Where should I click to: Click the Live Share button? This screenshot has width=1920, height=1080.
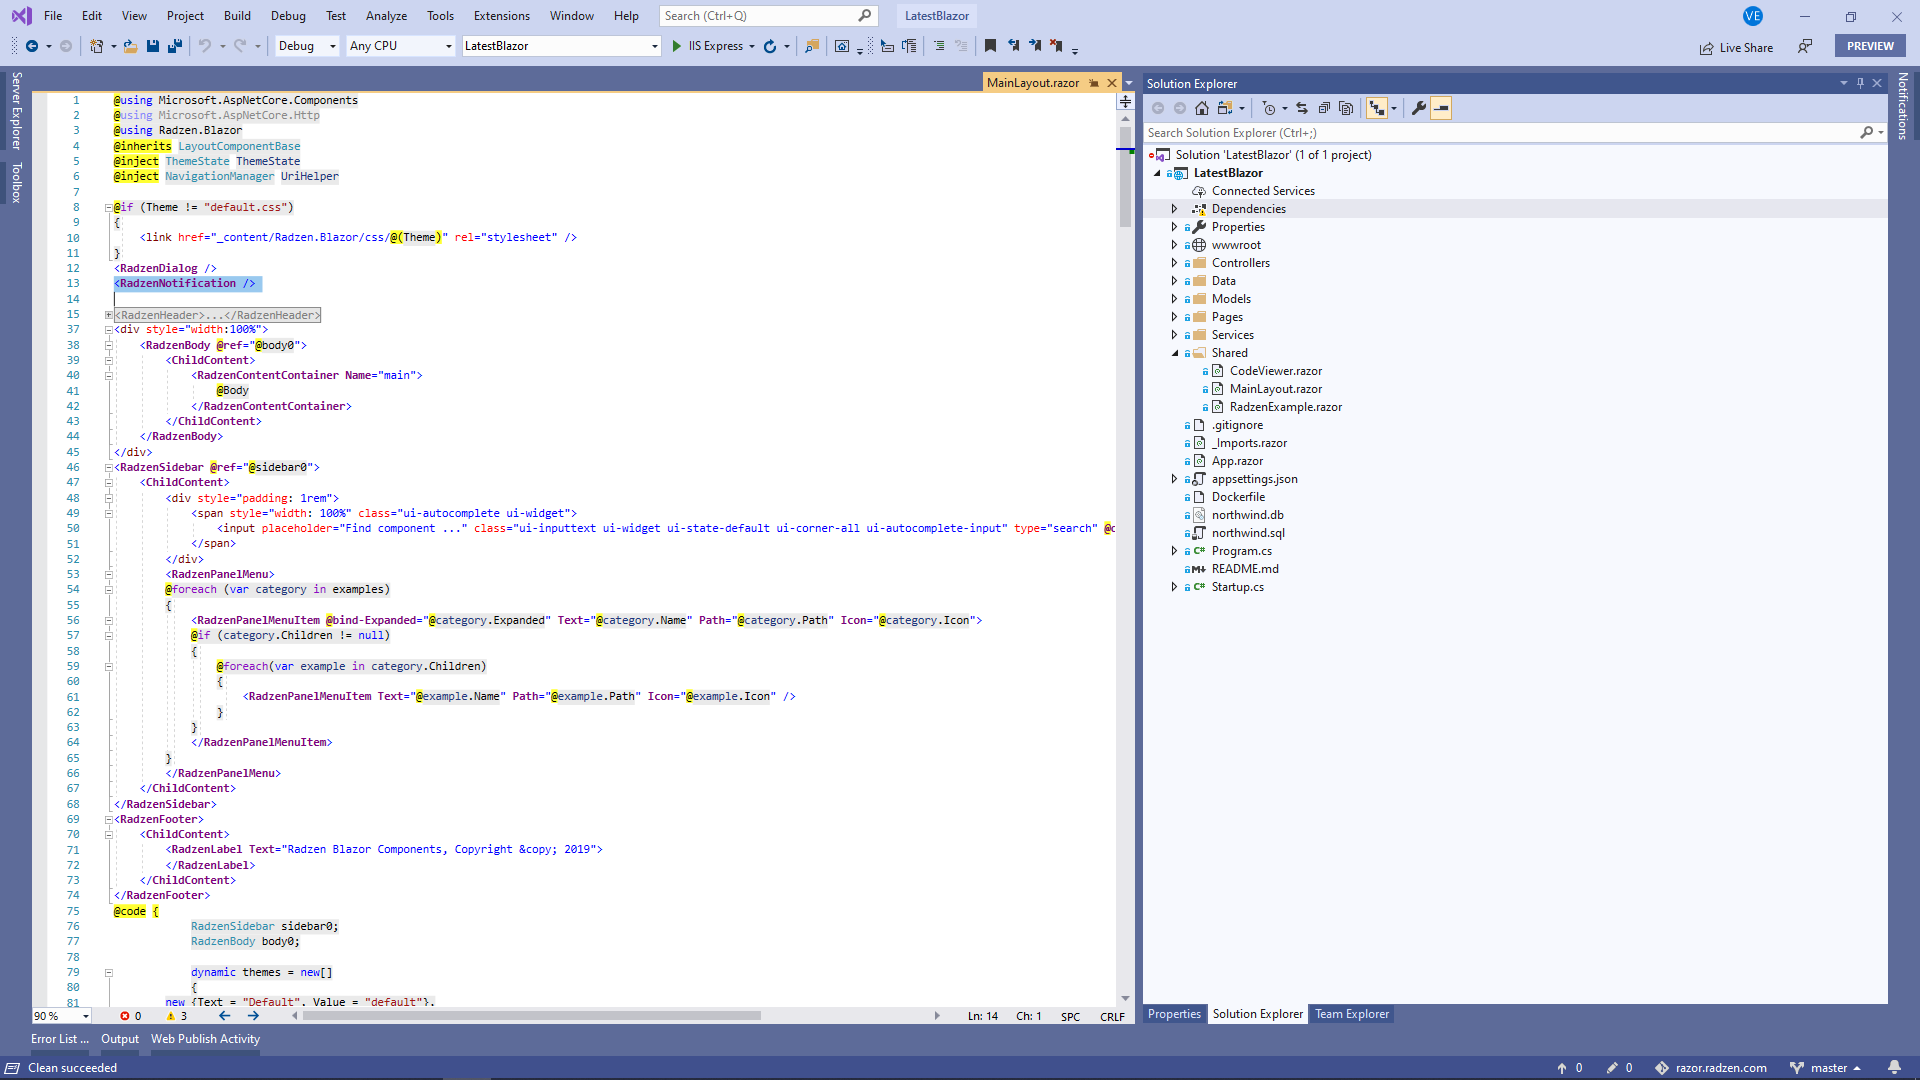1736,47
